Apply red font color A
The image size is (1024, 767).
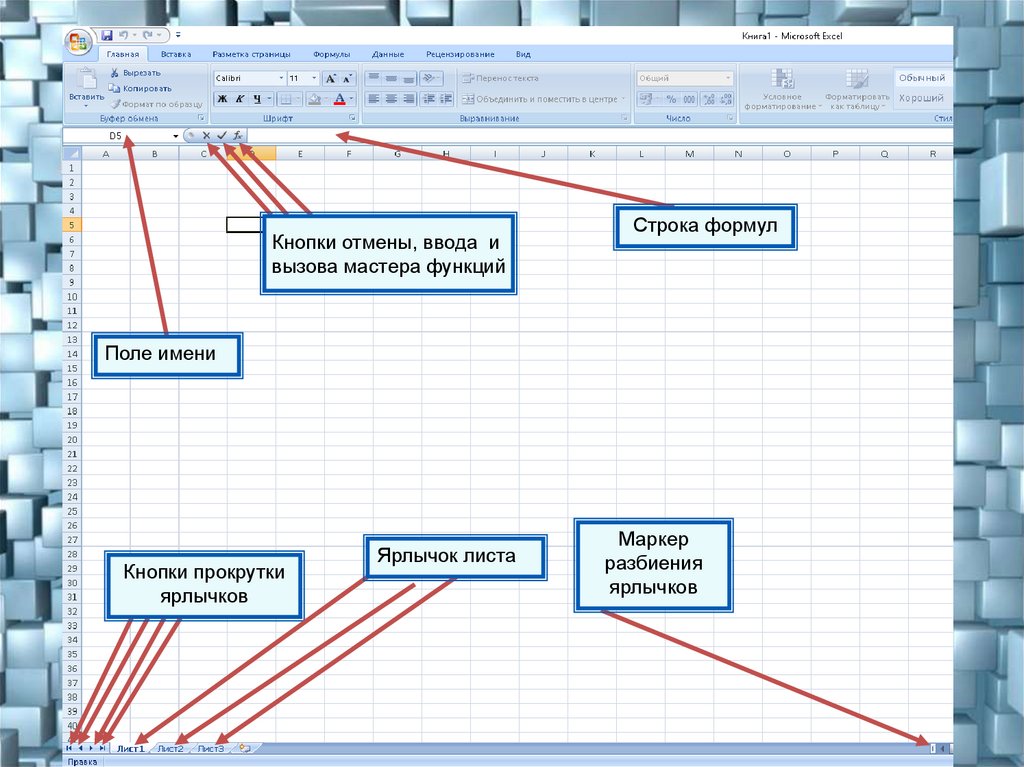pos(340,99)
